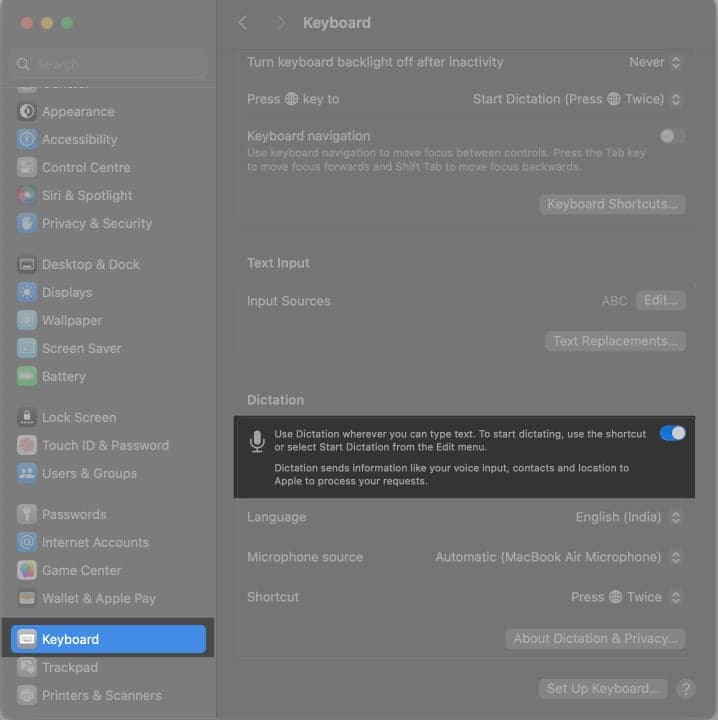Open the Shortcut 'Press Twice' dropdown
718x720 pixels.
coord(626,597)
